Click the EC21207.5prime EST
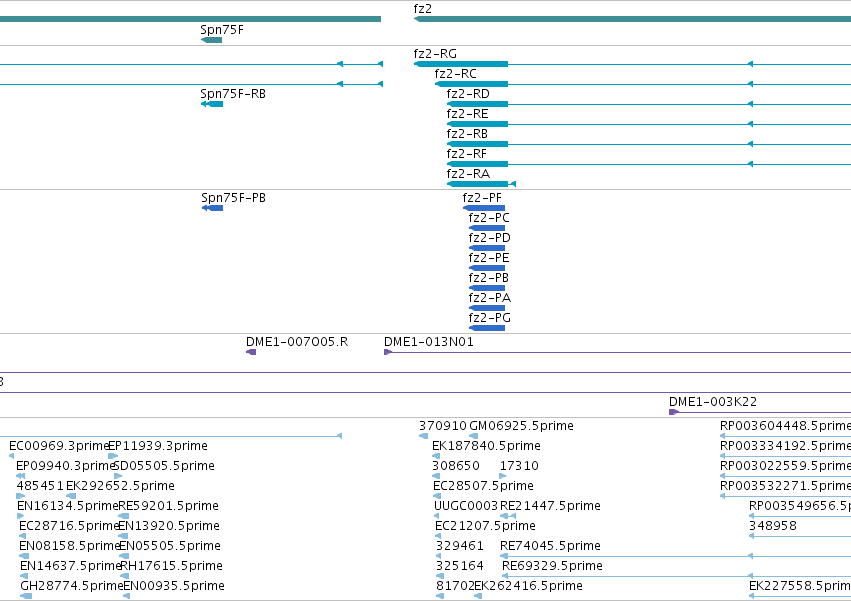851x601 pixels. click(438, 536)
